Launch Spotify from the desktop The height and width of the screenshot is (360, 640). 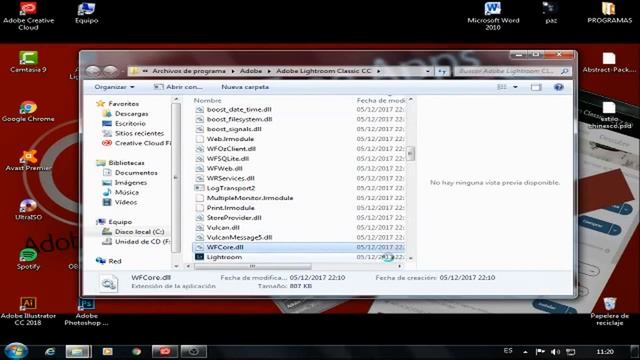(28, 259)
